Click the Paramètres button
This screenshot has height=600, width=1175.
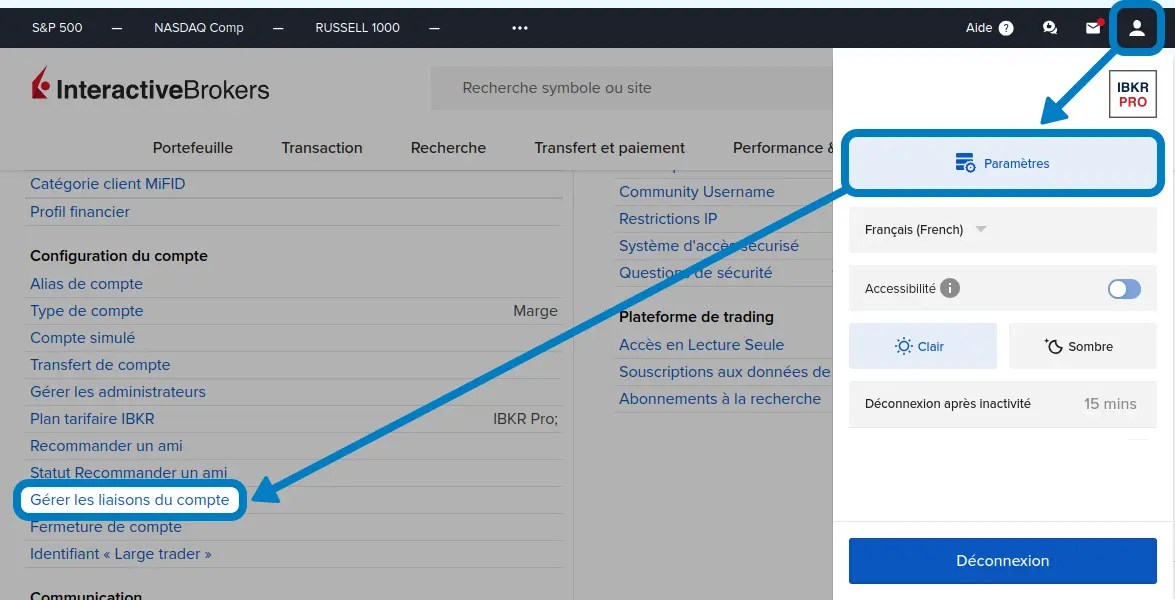tap(1003, 163)
